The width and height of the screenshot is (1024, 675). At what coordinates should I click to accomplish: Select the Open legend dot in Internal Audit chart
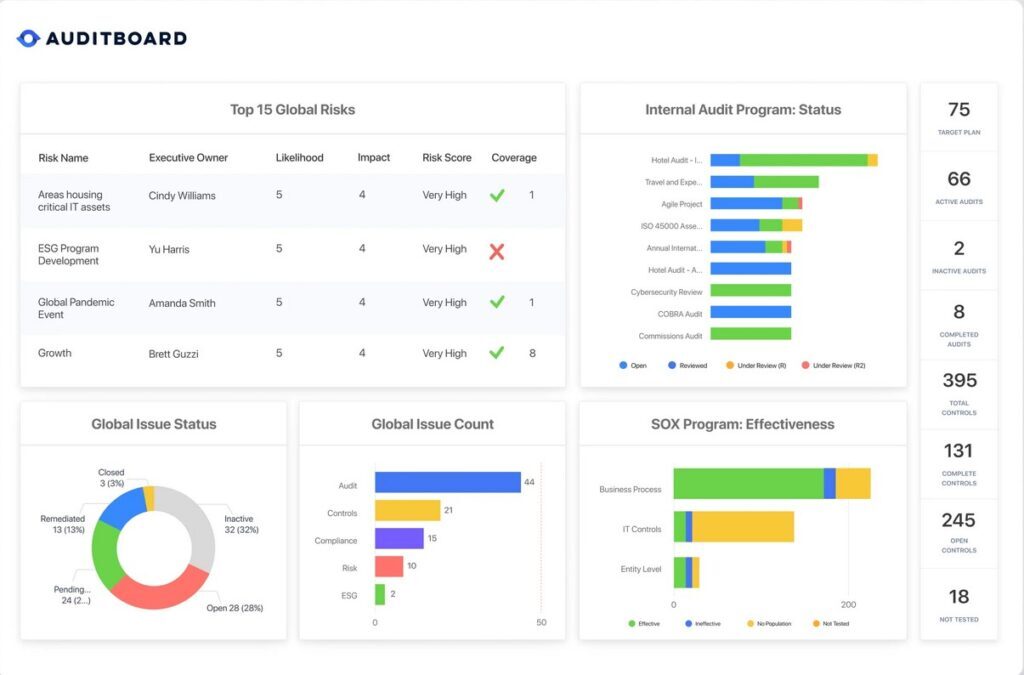tap(621, 365)
